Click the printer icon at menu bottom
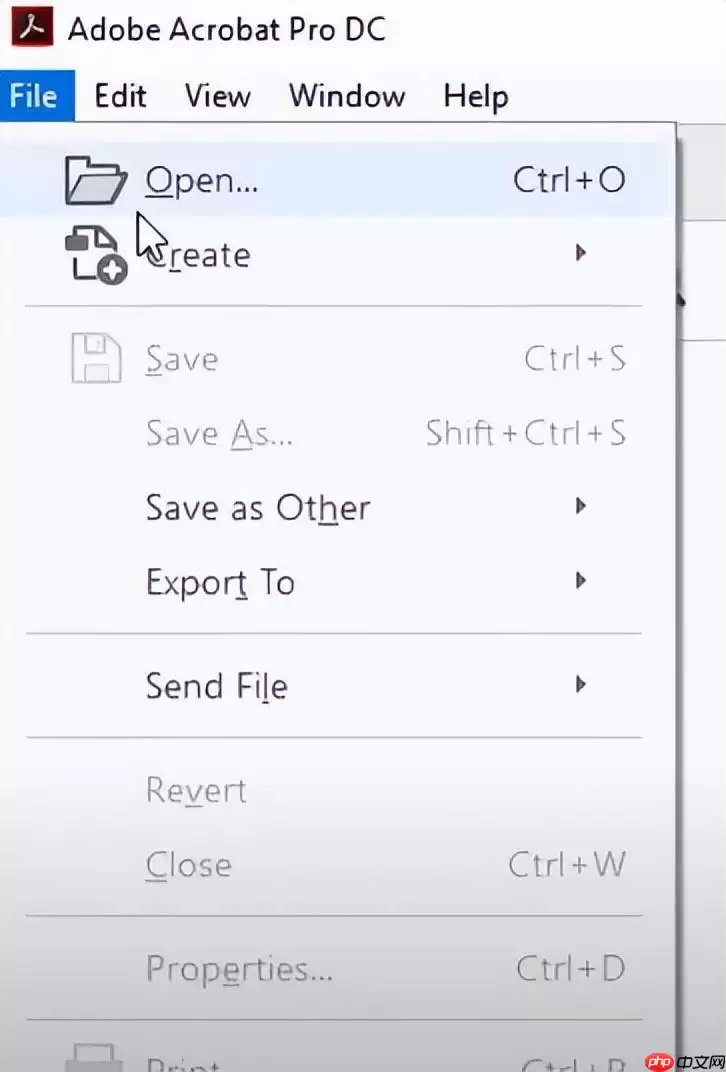Viewport: 726px width, 1072px height. pos(94,1058)
